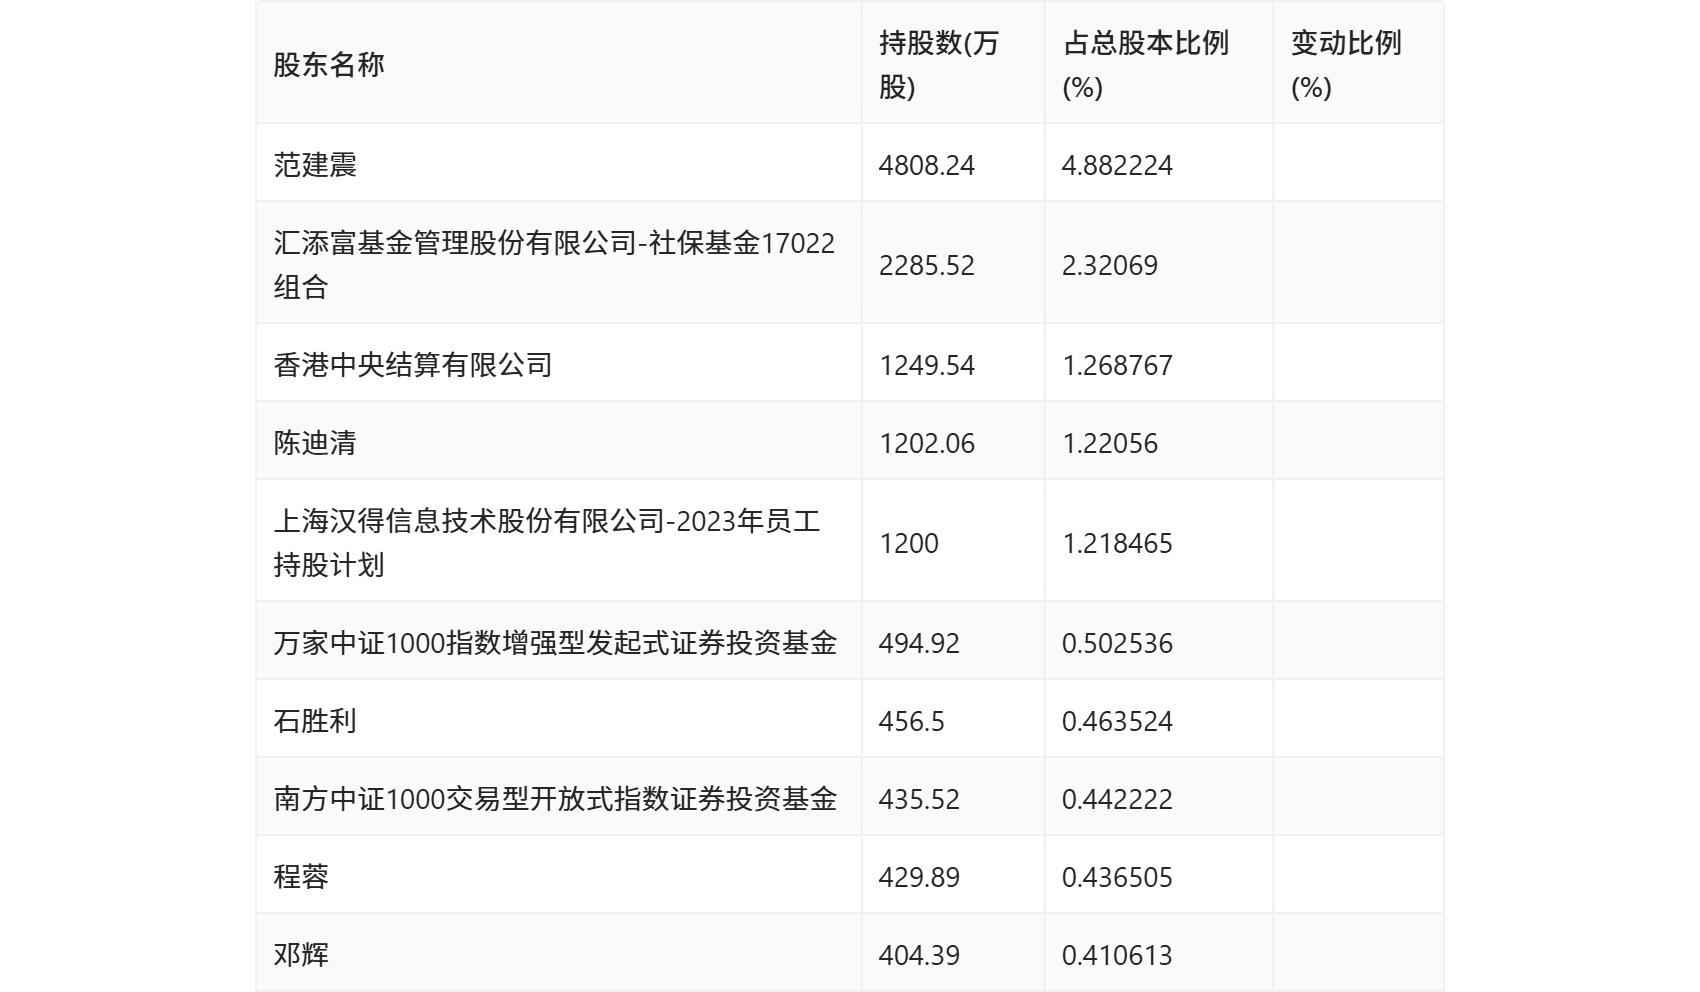
Task: Select the value 494.92
Action: (919, 643)
